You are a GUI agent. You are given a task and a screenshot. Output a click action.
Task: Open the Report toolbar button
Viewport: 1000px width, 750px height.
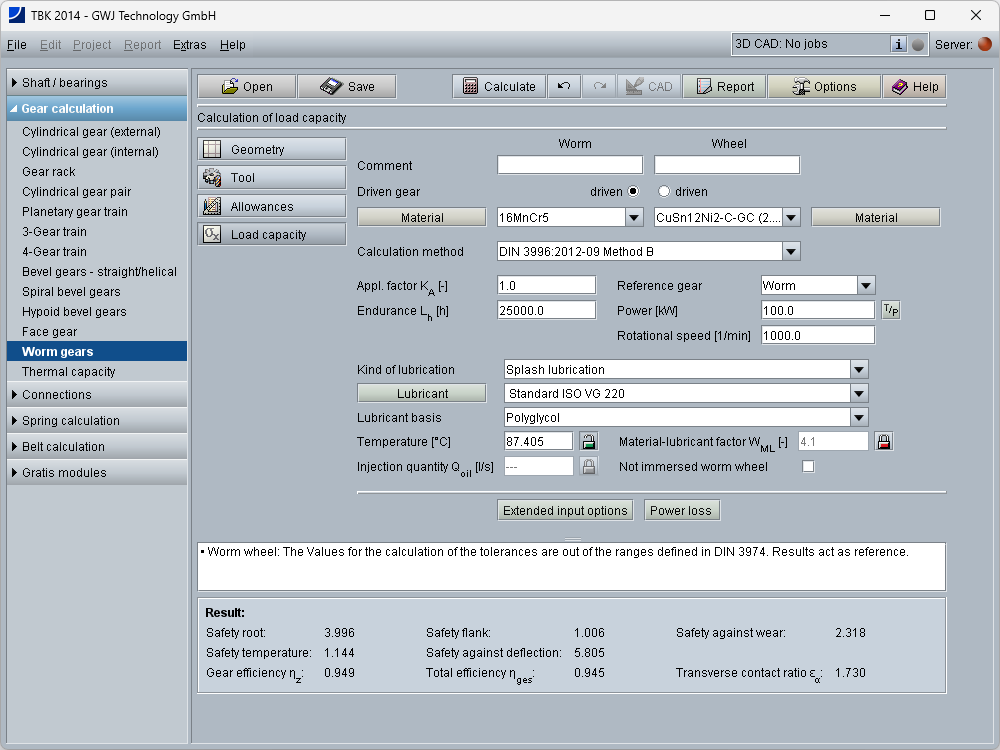click(724, 87)
